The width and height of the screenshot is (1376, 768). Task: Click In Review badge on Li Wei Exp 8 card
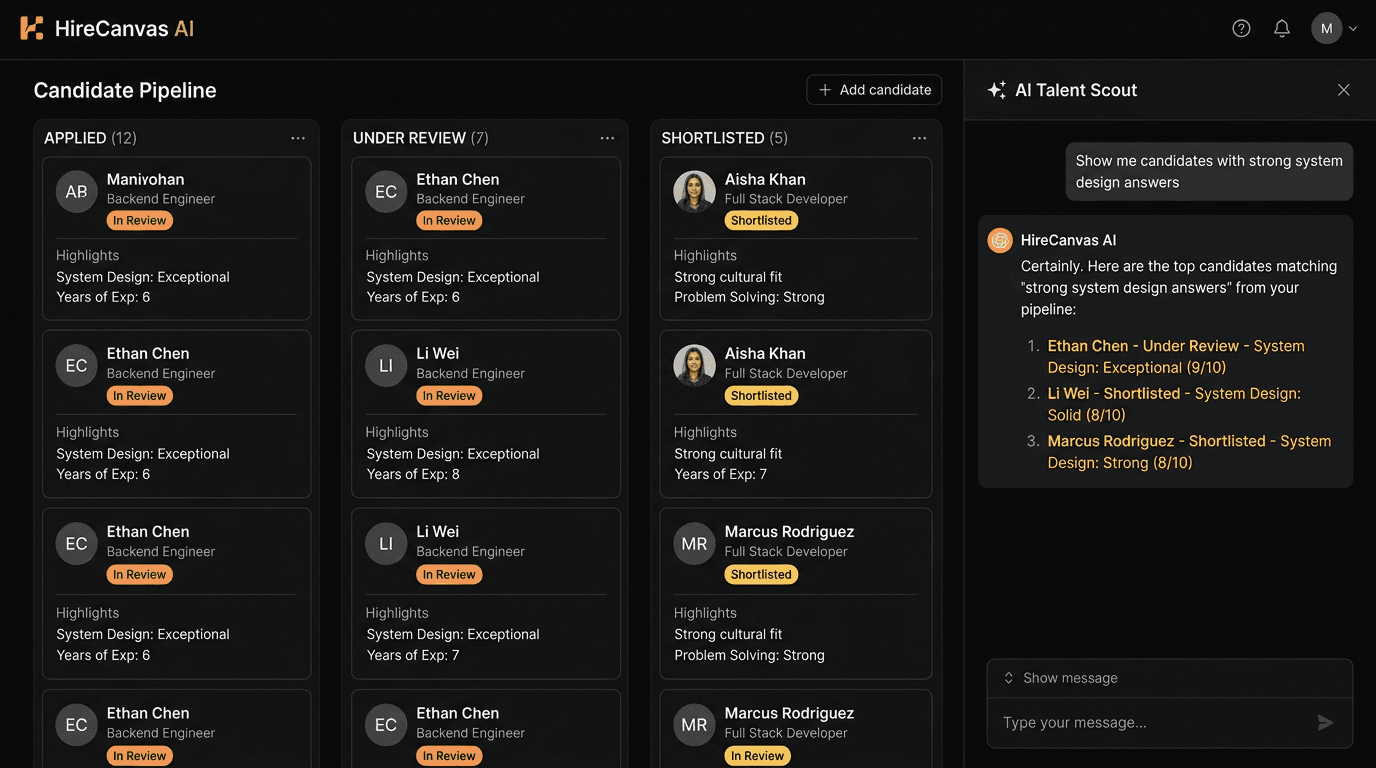(449, 396)
